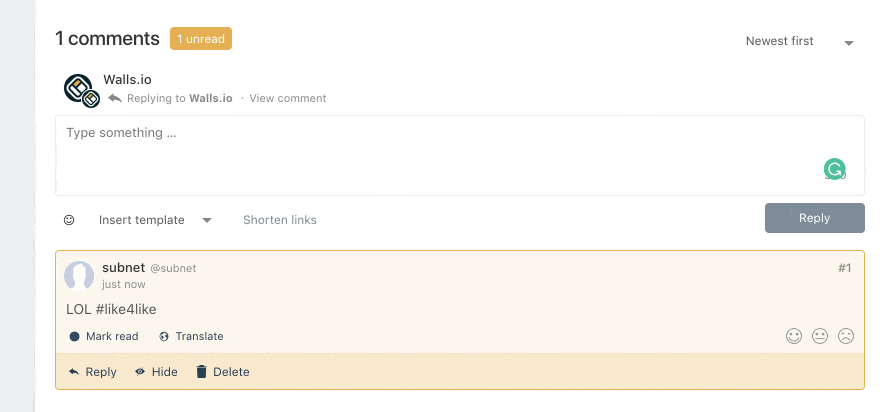882x412 pixels.
Task: Mark comment sentiment as neutral face
Action: pyautogui.click(x=820, y=337)
